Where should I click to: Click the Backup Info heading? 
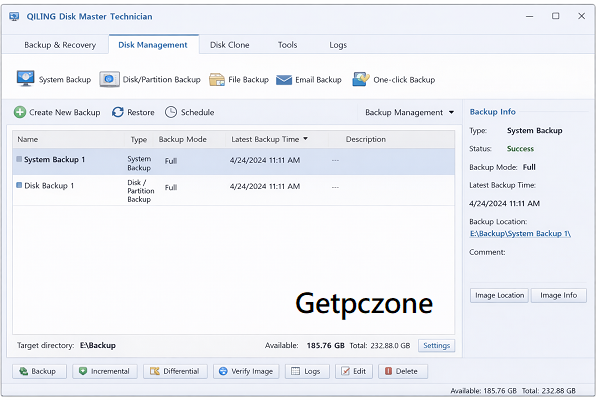(x=493, y=112)
